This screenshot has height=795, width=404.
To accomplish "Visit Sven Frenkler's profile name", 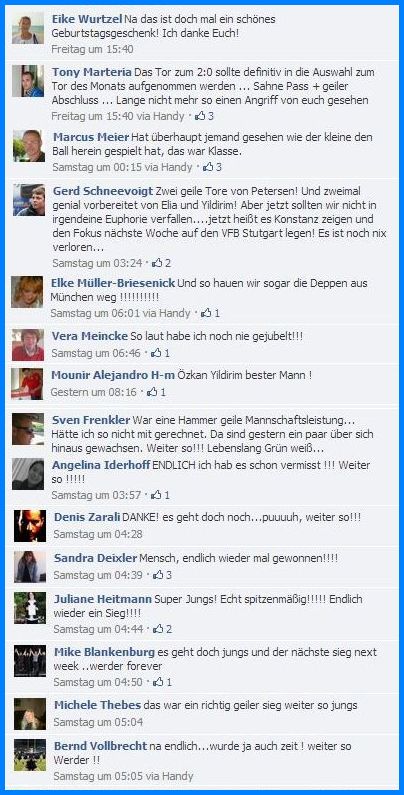I will click(91, 420).
